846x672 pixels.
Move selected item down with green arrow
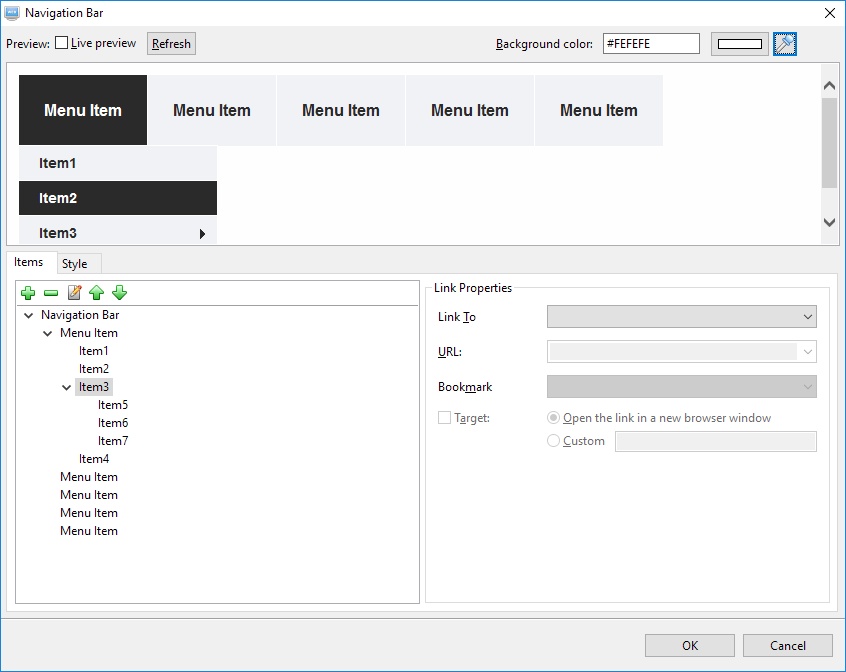click(119, 293)
